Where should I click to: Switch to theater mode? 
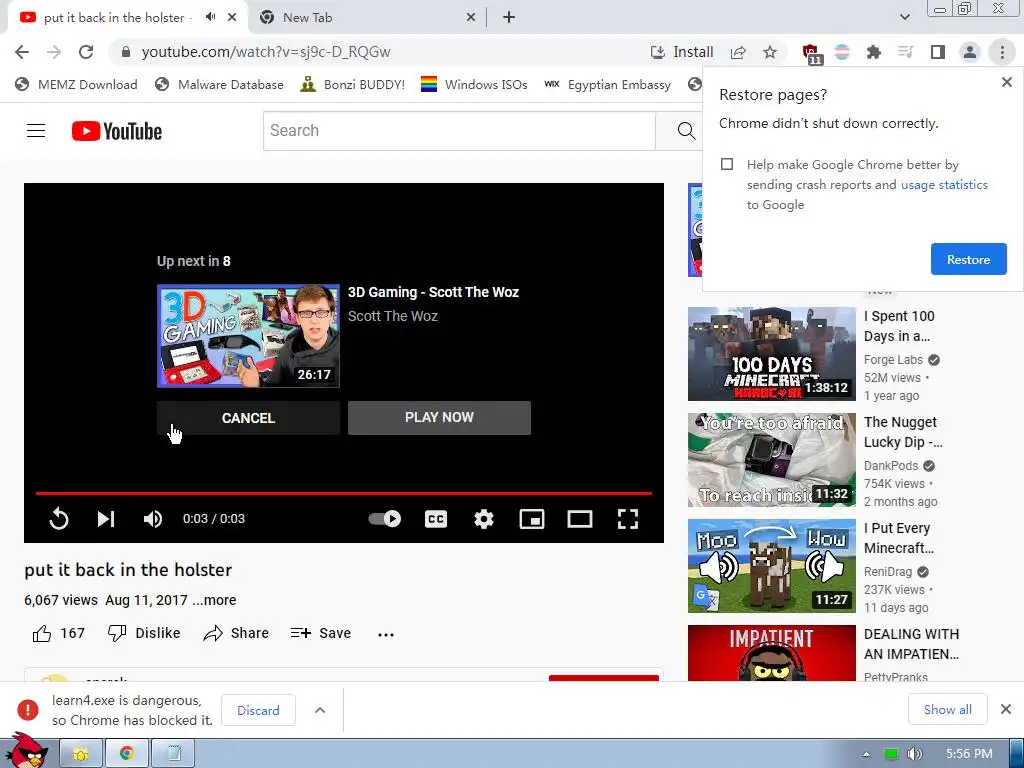[580, 519]
